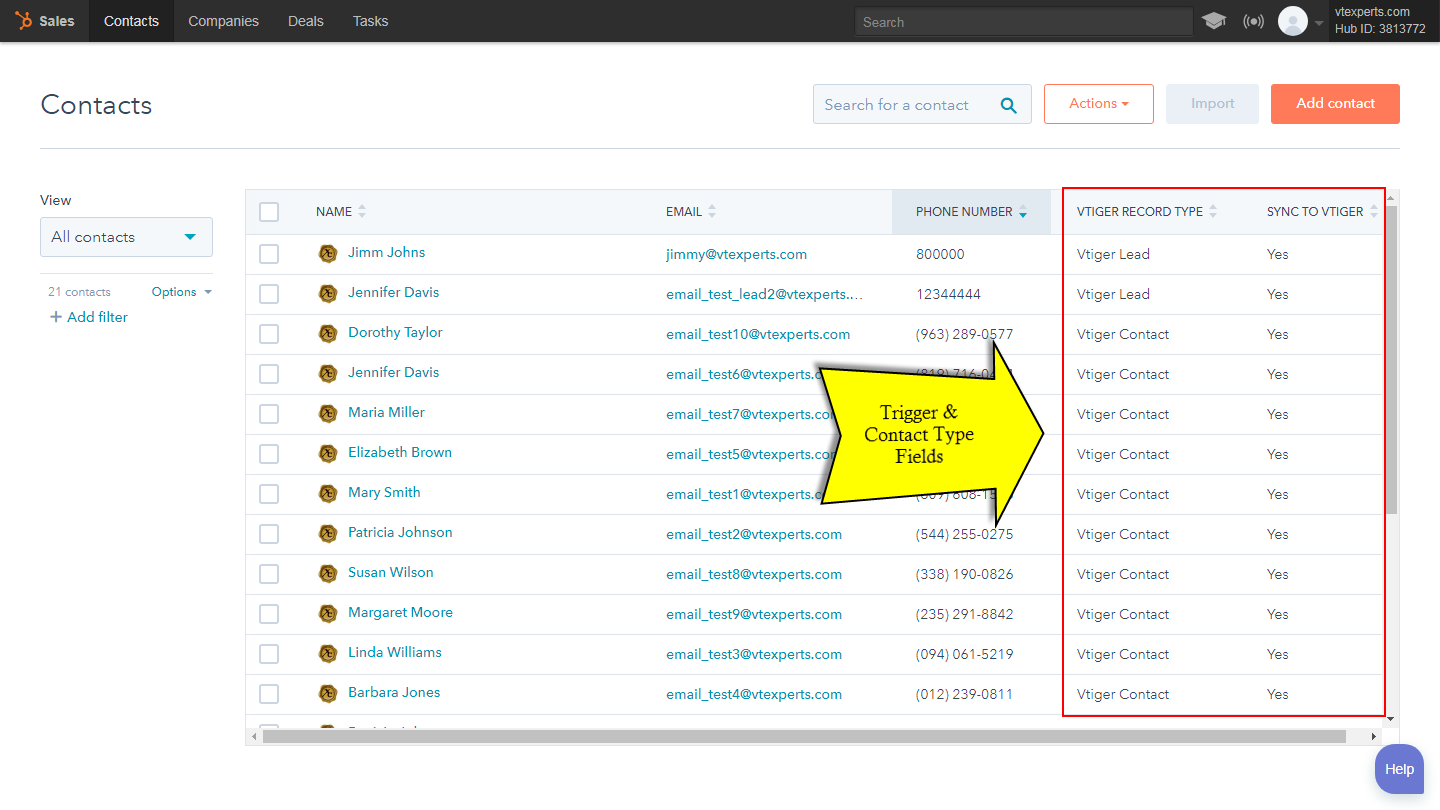The image size is (1440, 810).
Task: Click avatar icon beside Susan Wilson
Action: point(328,574)
